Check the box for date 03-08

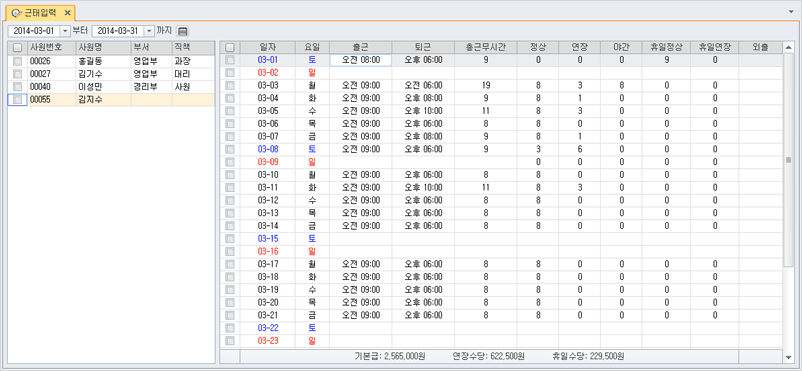pos(230,149)
